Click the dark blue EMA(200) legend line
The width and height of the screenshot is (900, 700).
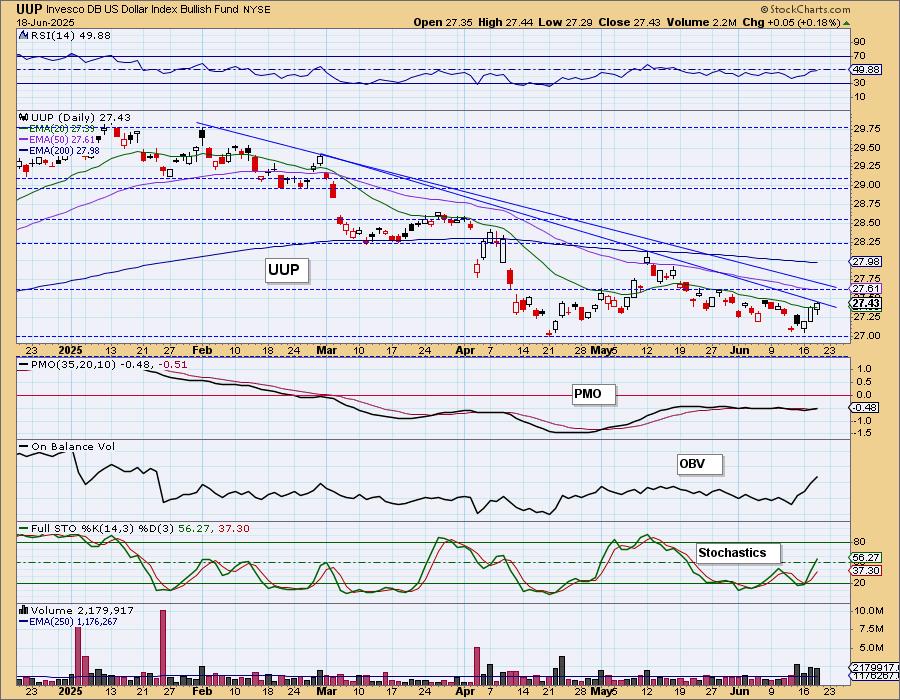point(24,150)
